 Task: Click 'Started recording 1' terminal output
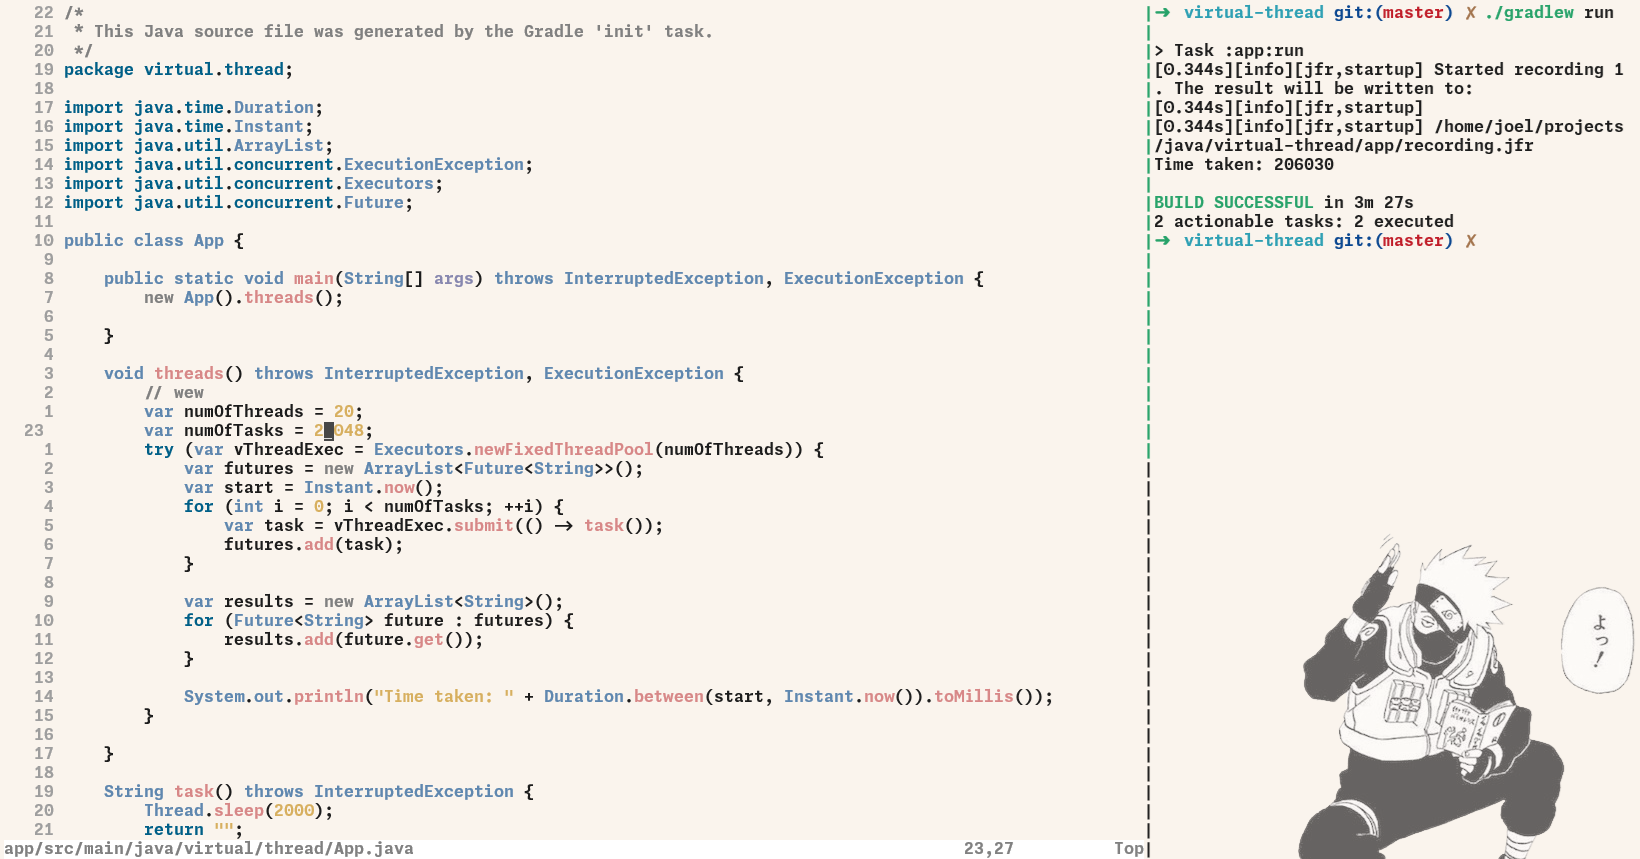pyautogui.click(x=1529, y=69)
